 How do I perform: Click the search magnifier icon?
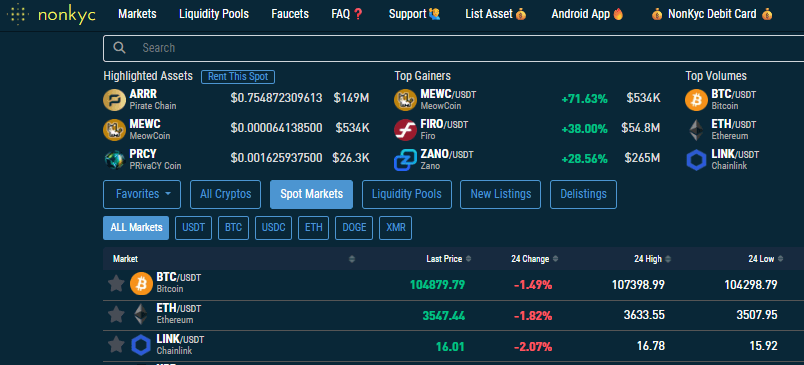(x=119, y=48)
